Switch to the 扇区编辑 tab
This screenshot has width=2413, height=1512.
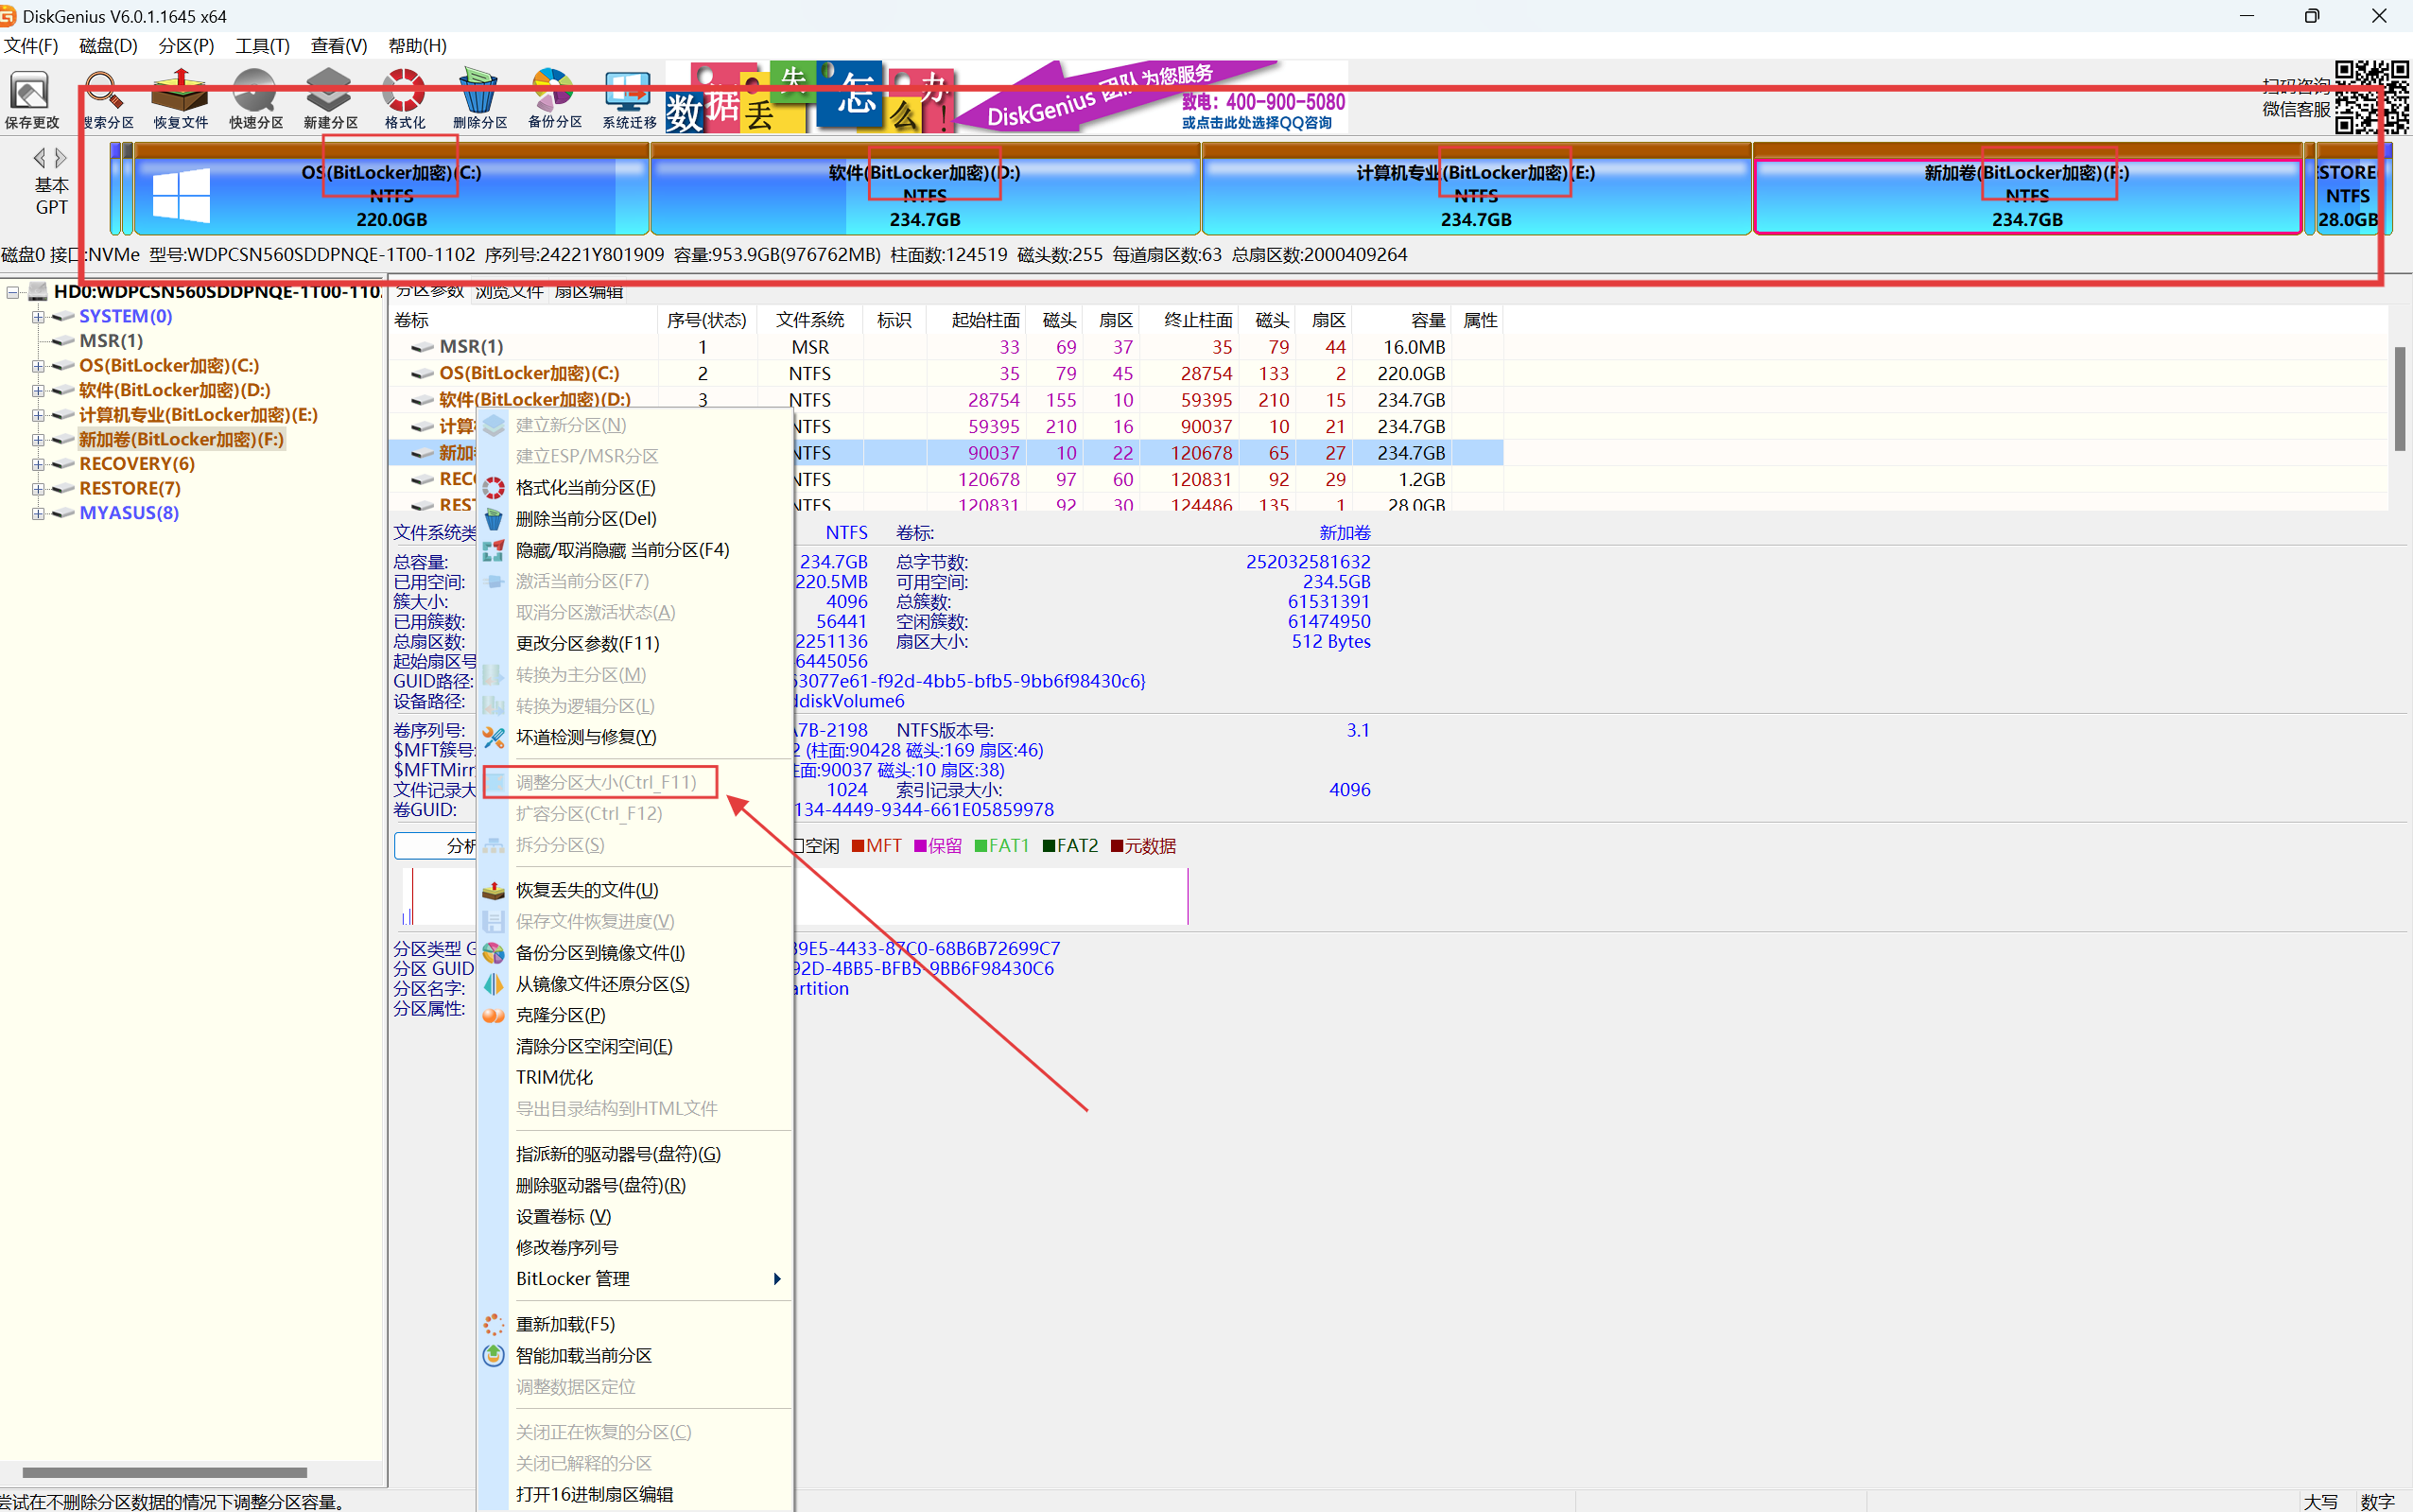(x=588, y=292)
